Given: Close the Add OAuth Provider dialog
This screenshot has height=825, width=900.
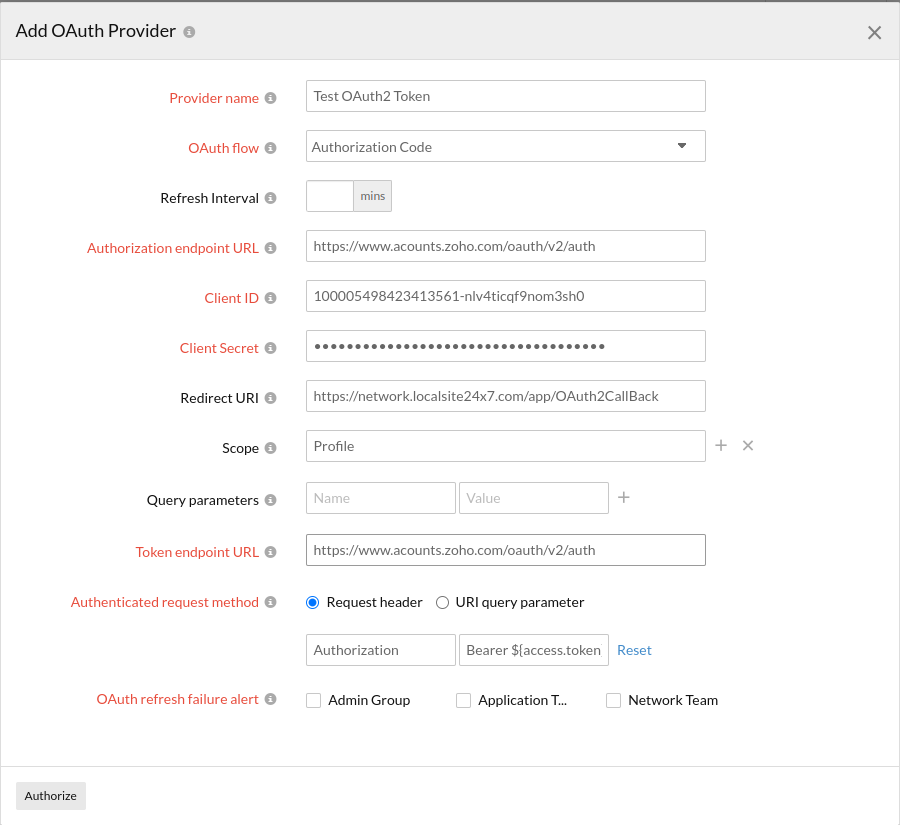Looking at the screenshot, I should (874, 31).
